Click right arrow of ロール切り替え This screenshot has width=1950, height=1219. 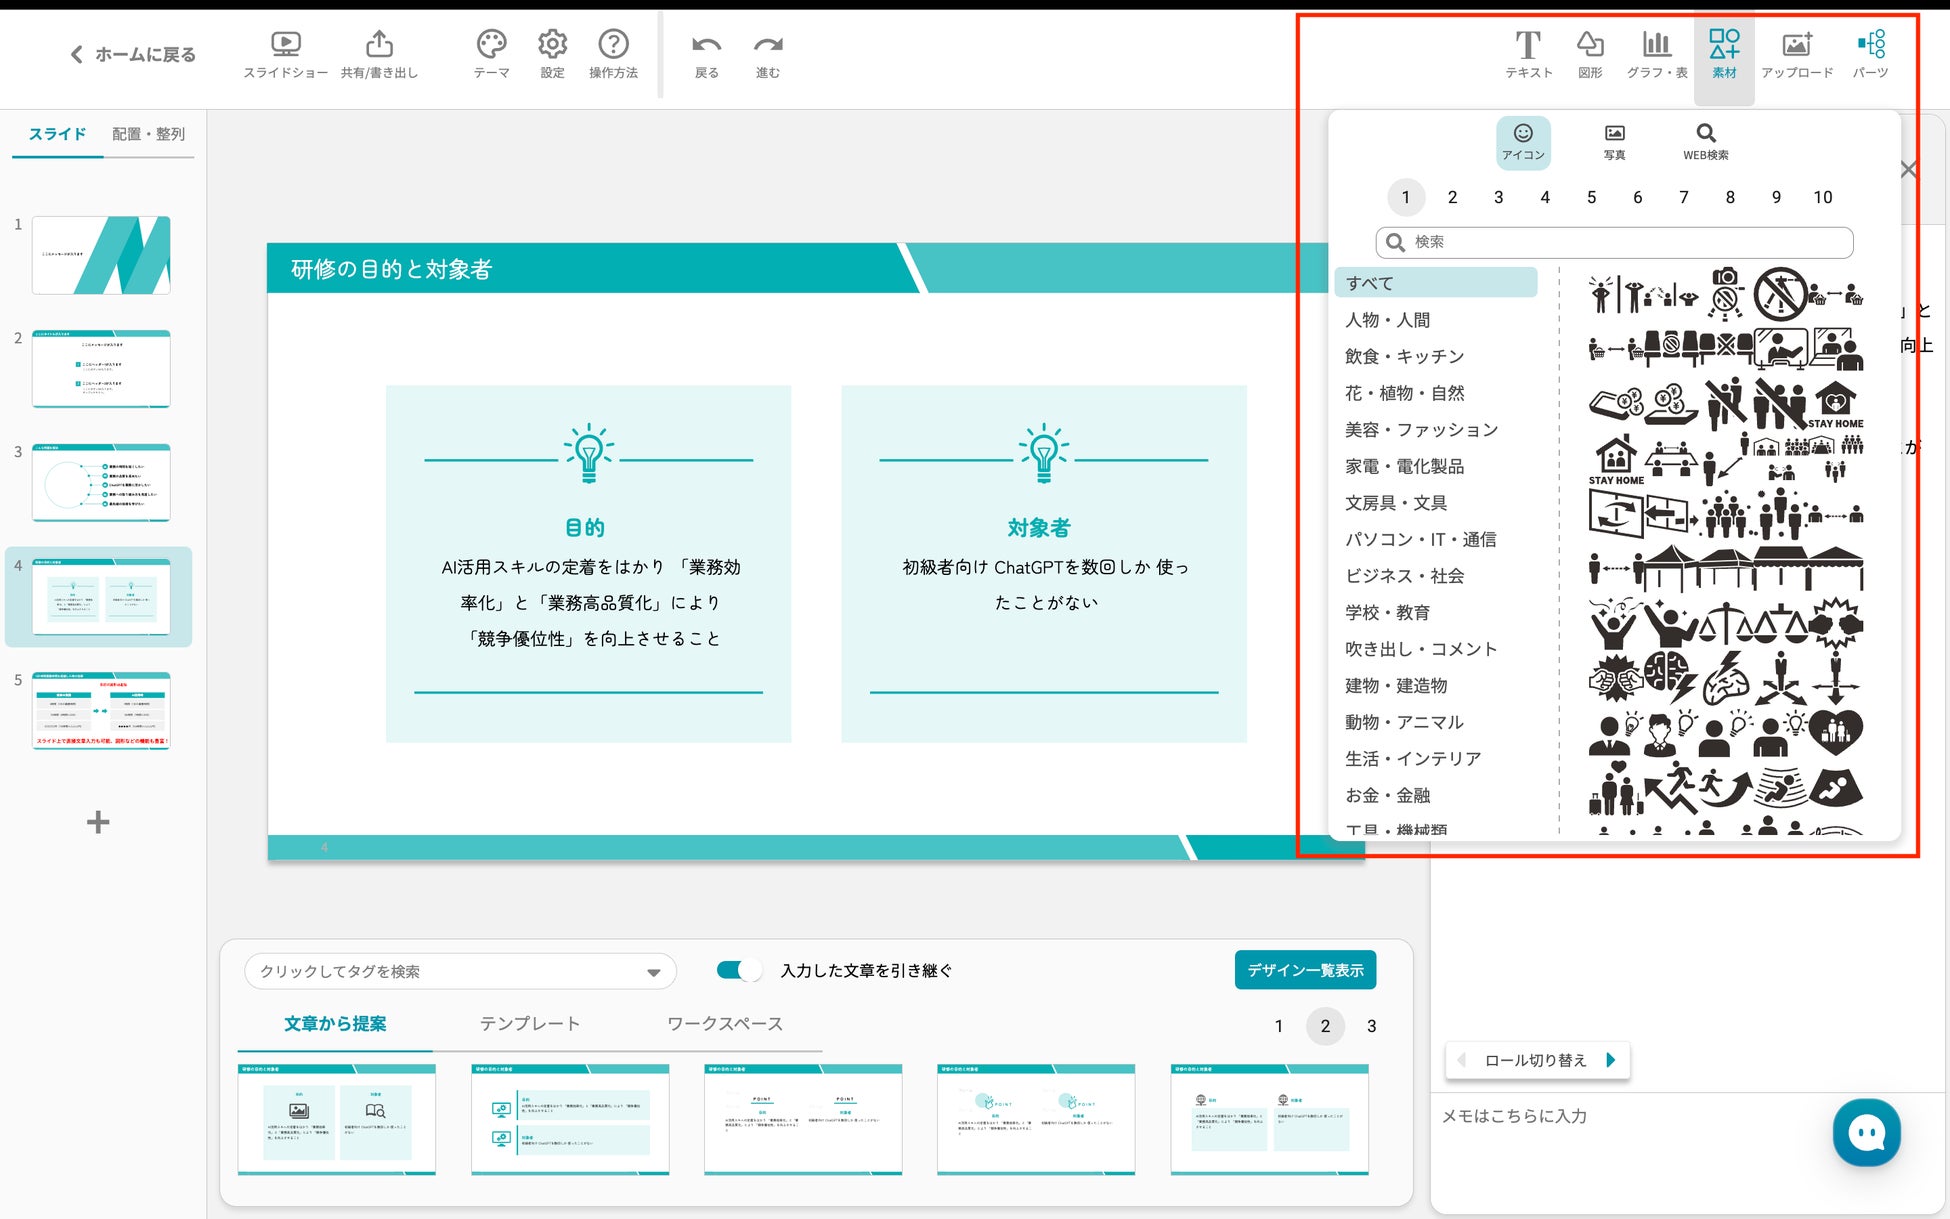[1610, 1060]
